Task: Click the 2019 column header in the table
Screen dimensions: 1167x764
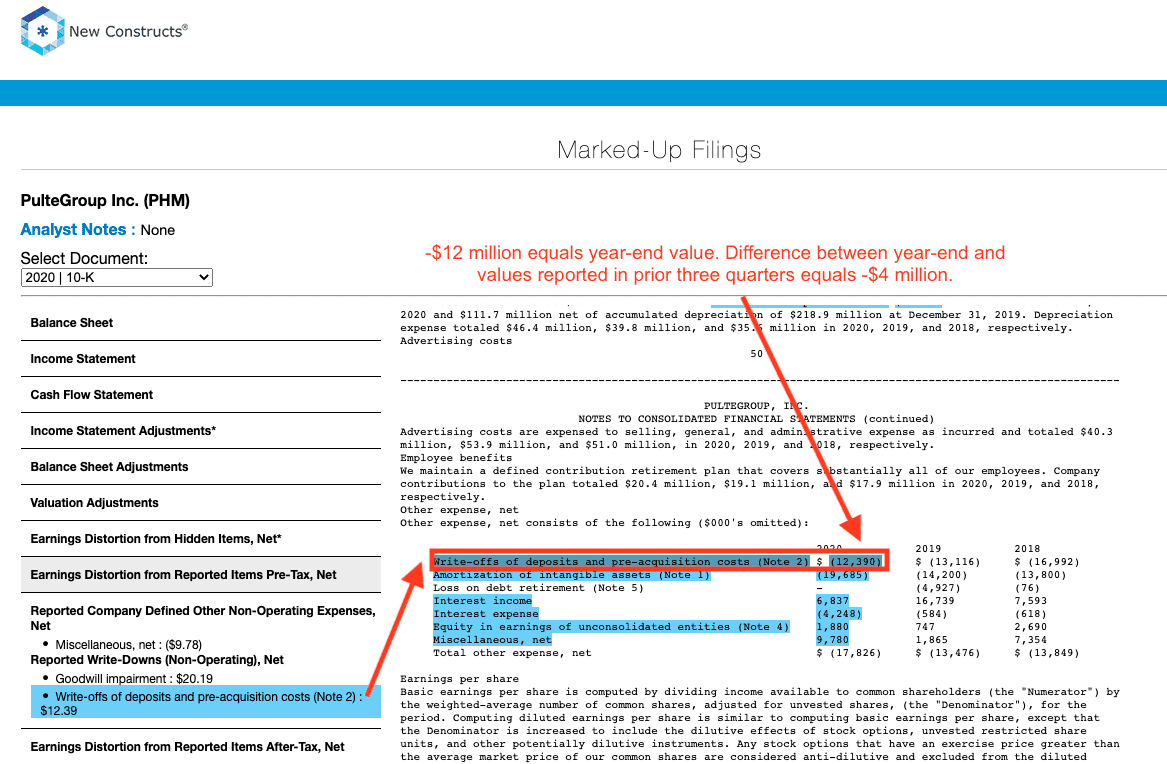Action: point(928,549)
